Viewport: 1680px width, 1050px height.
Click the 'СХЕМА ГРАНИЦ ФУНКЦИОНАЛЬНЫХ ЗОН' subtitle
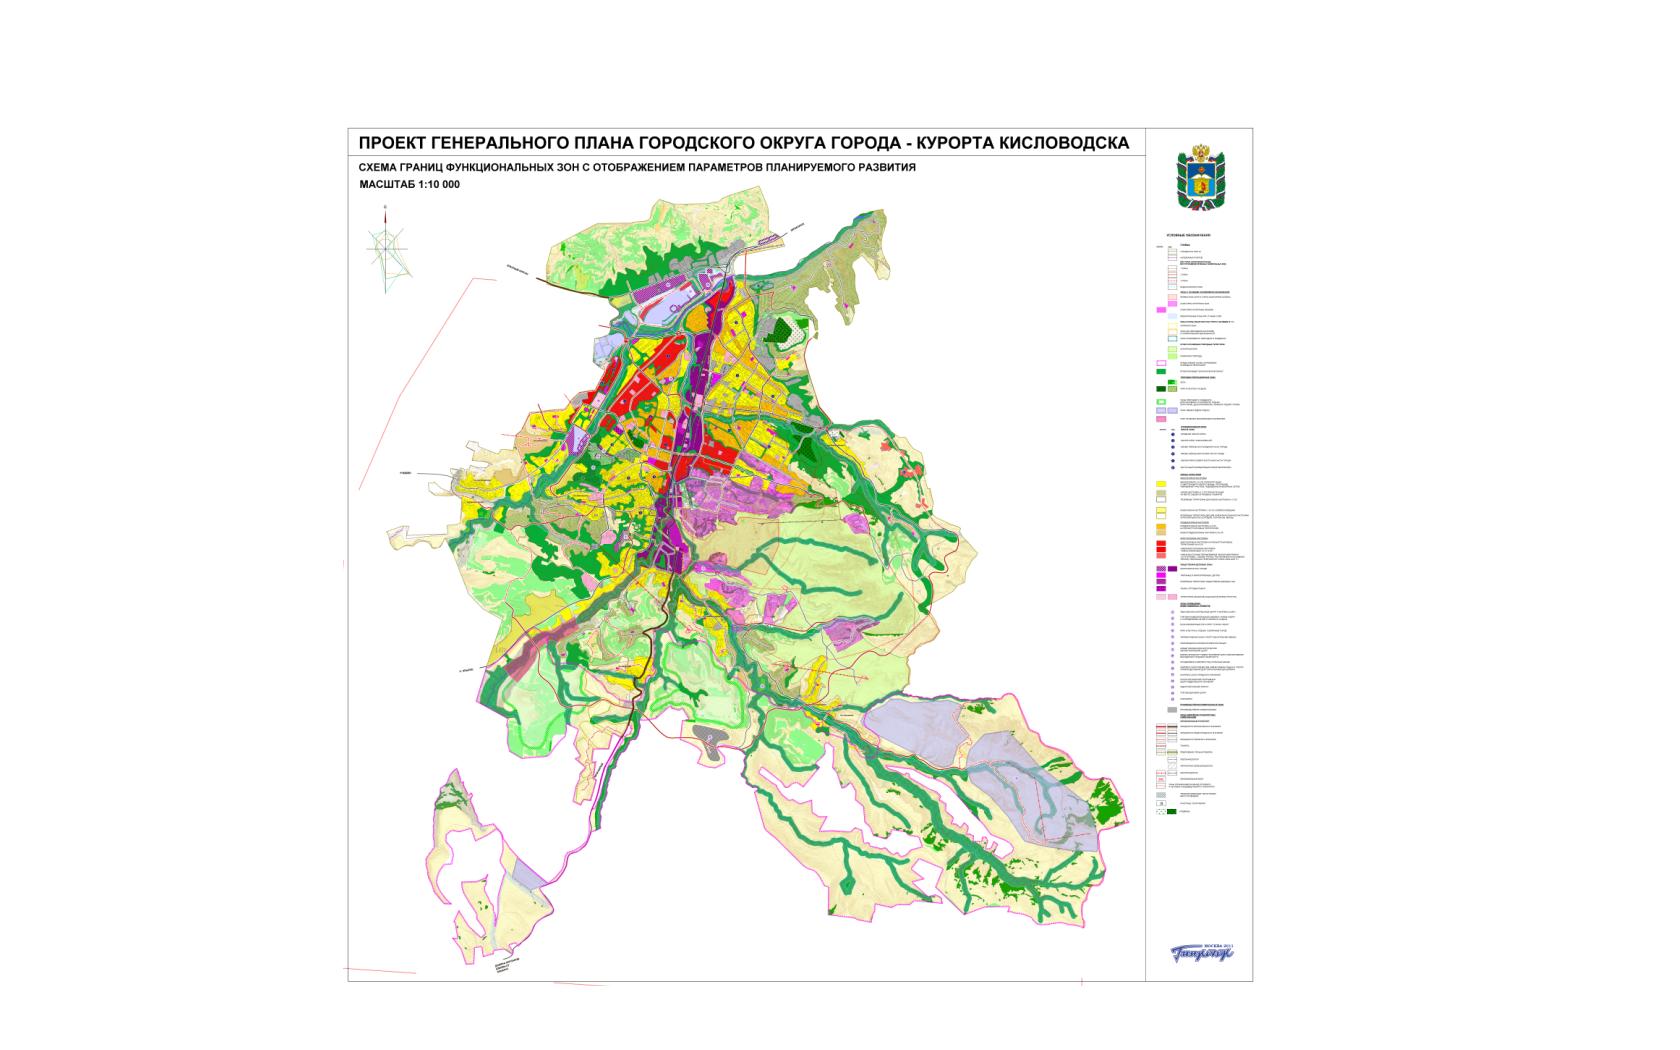[x=637, y=168]
